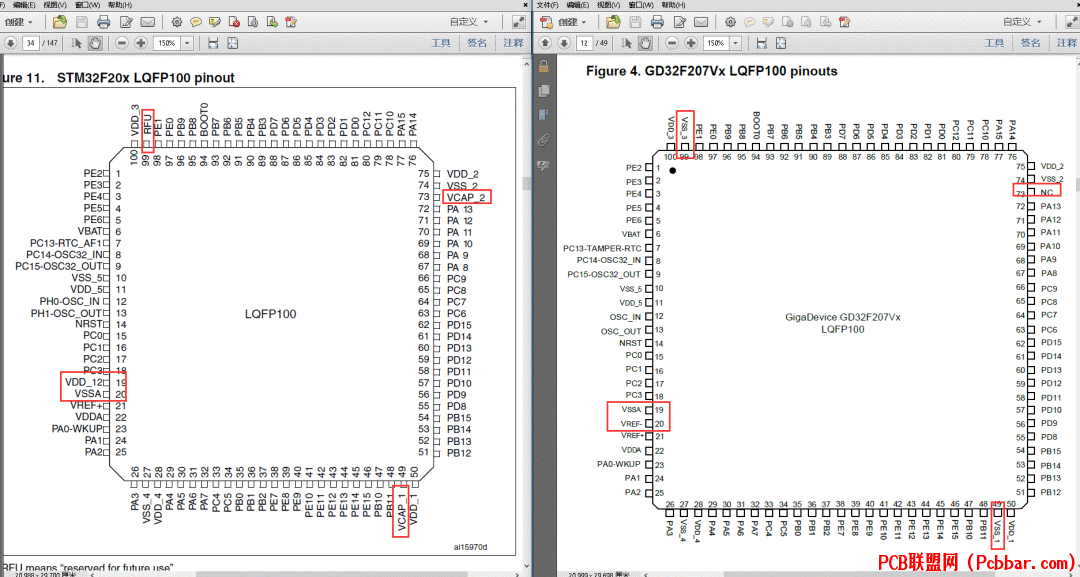Open 视图(V) menu in right window
1080x577 pixels.
(608, 5)
